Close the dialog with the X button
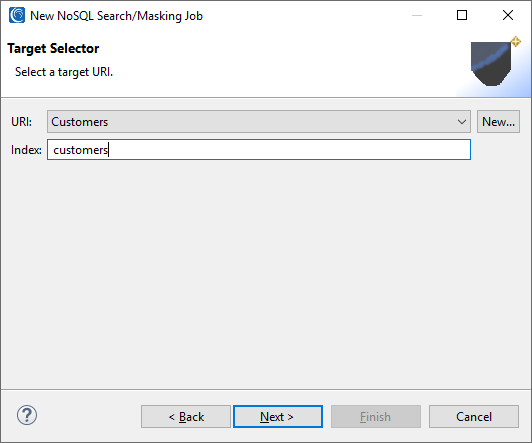The image size is (532, 443). coord(508,15)
